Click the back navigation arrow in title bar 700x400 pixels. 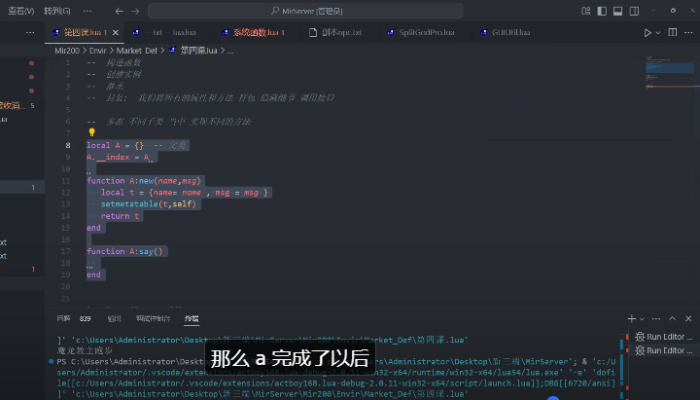pos(120,11)
